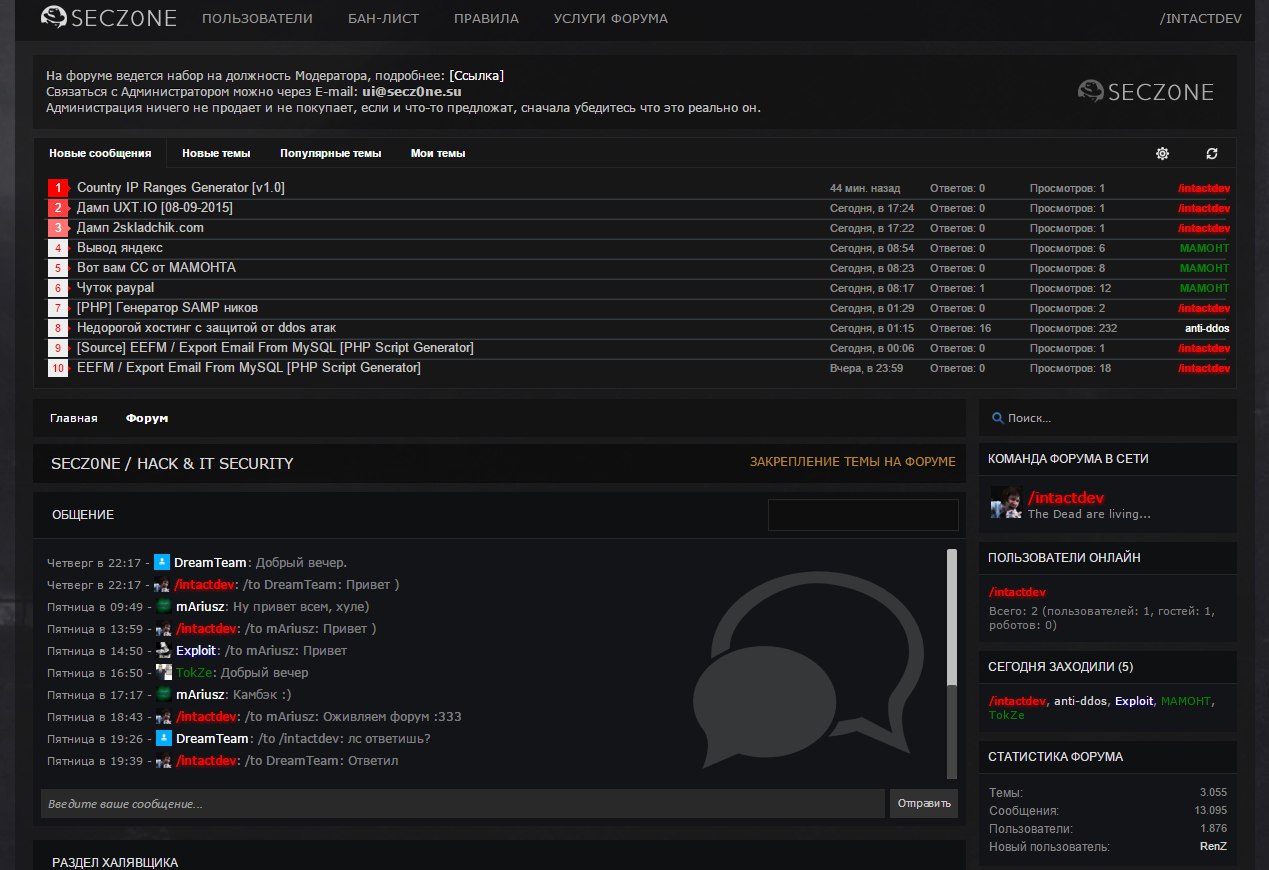Click the refresh icon in the topics panel
The image size is (1269, 870).
(1212, 153)
